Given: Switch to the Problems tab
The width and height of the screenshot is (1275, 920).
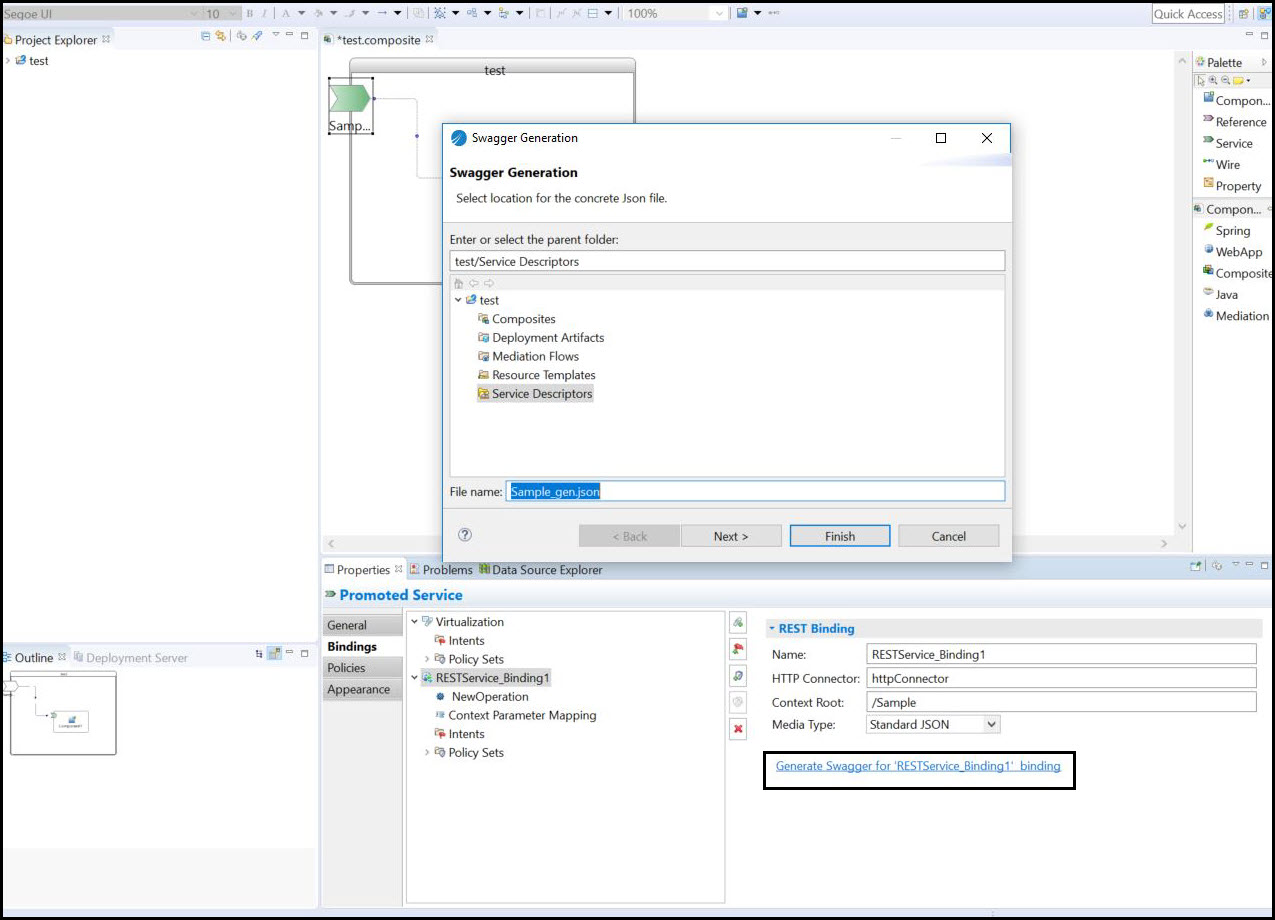Looking at the screenshot, I should click(x=446, y=570).
